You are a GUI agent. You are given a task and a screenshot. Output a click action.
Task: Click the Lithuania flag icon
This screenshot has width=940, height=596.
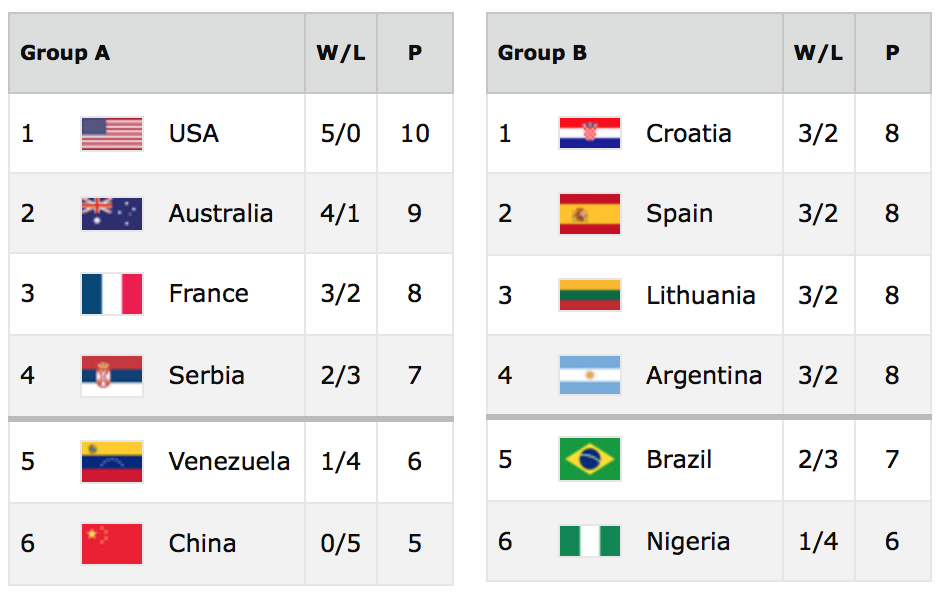click(590, 295)
